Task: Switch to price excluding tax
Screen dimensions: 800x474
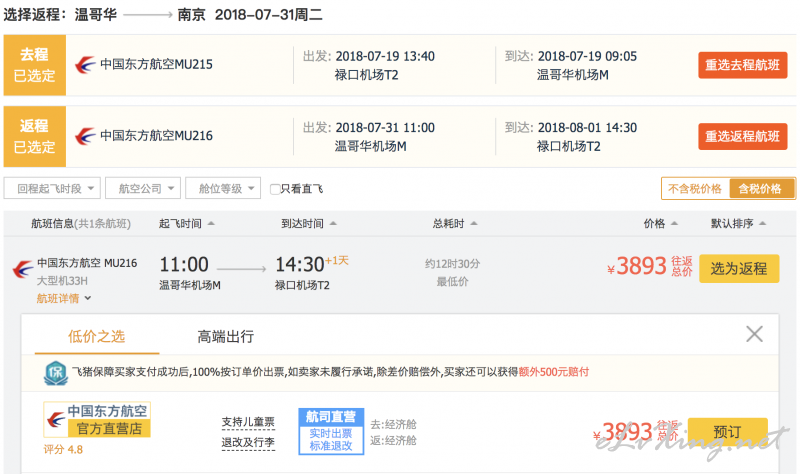Action: (695, 189)
